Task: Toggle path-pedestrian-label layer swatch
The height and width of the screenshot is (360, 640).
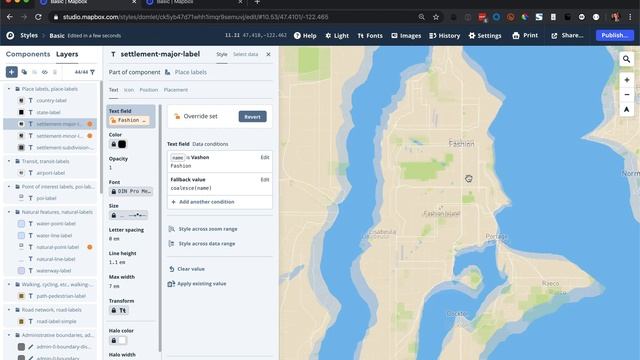Action: click(x=21, y=296)
